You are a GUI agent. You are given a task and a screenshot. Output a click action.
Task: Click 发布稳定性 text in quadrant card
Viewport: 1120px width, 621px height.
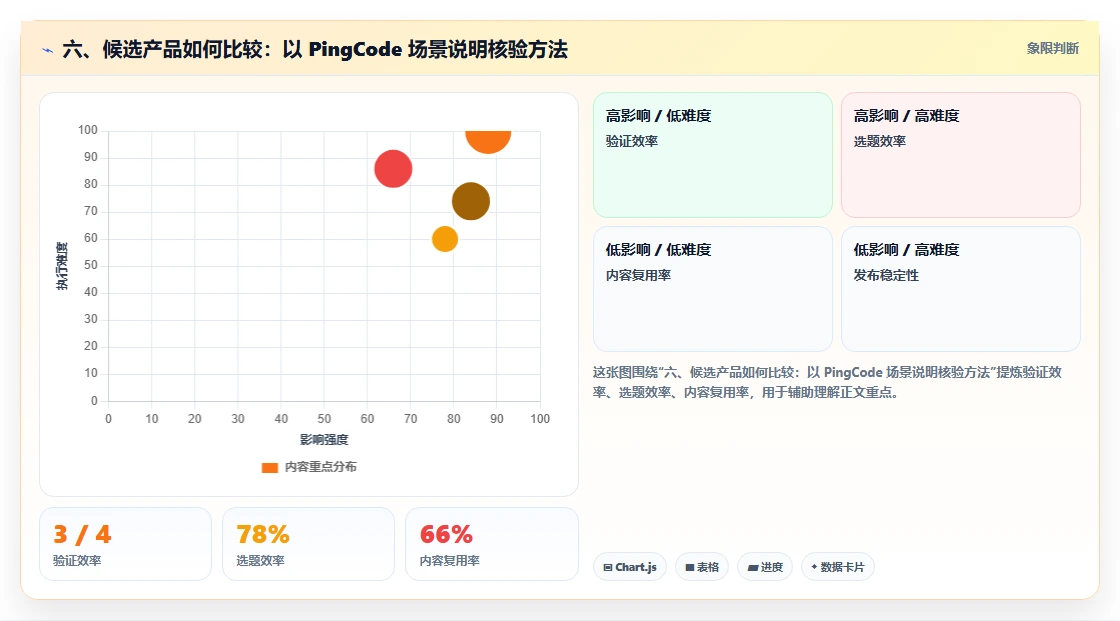pos(886,275)
